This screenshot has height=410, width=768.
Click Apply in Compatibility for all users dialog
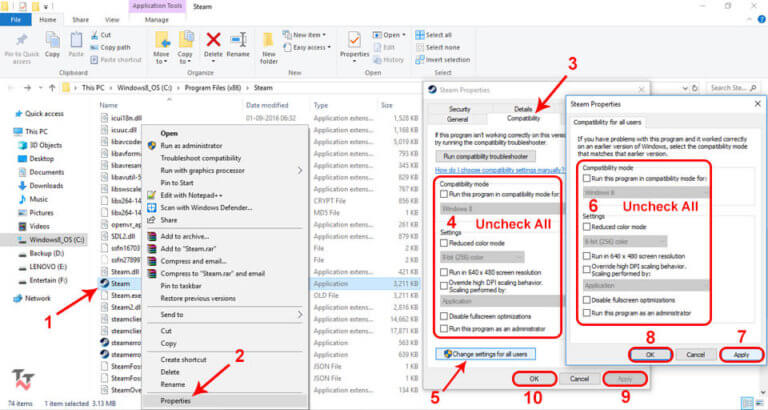[x=741, y=355]
